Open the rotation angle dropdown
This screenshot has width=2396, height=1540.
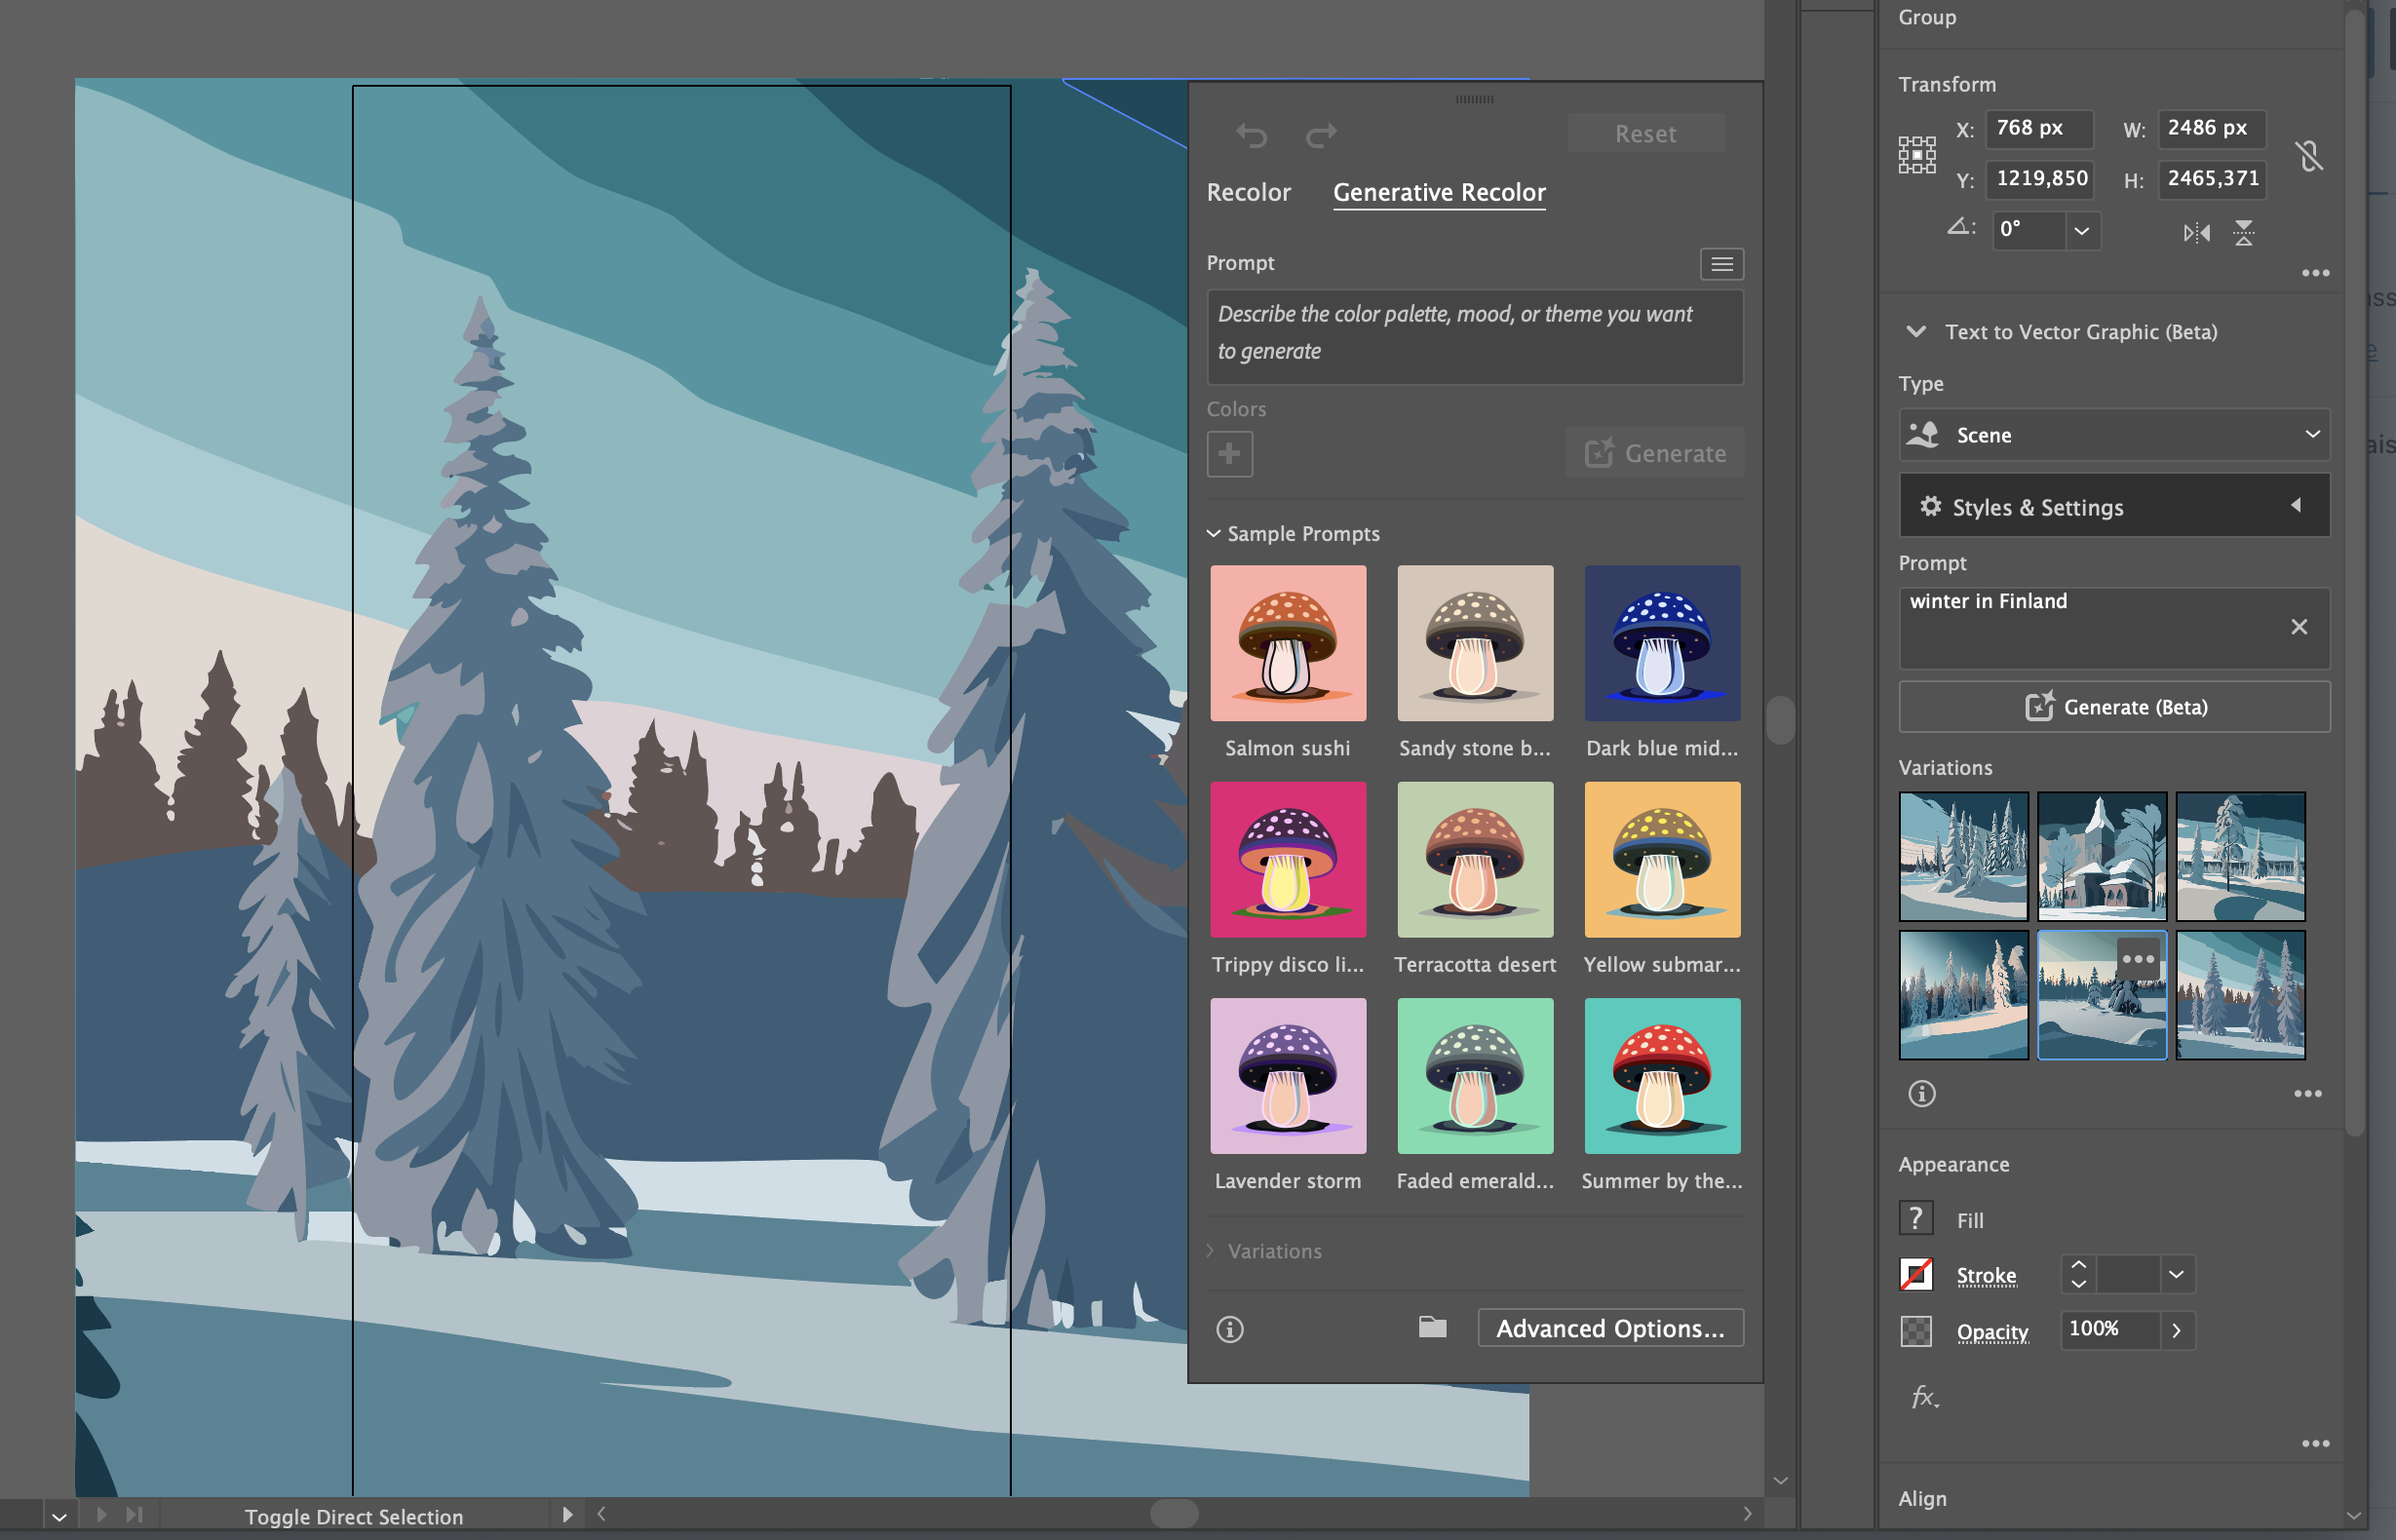(x=2081, y=231)
